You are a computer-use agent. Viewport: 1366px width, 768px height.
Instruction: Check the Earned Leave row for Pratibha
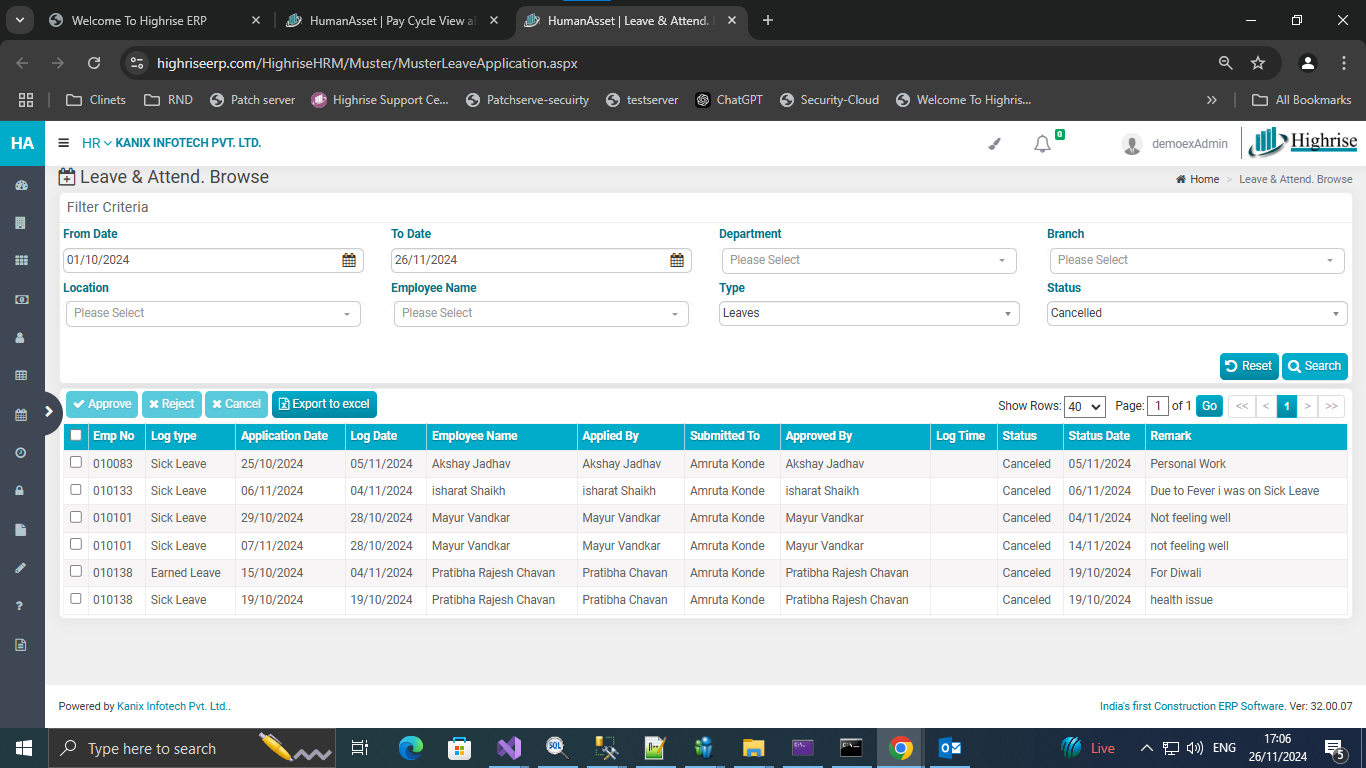[x=76, y=572]
